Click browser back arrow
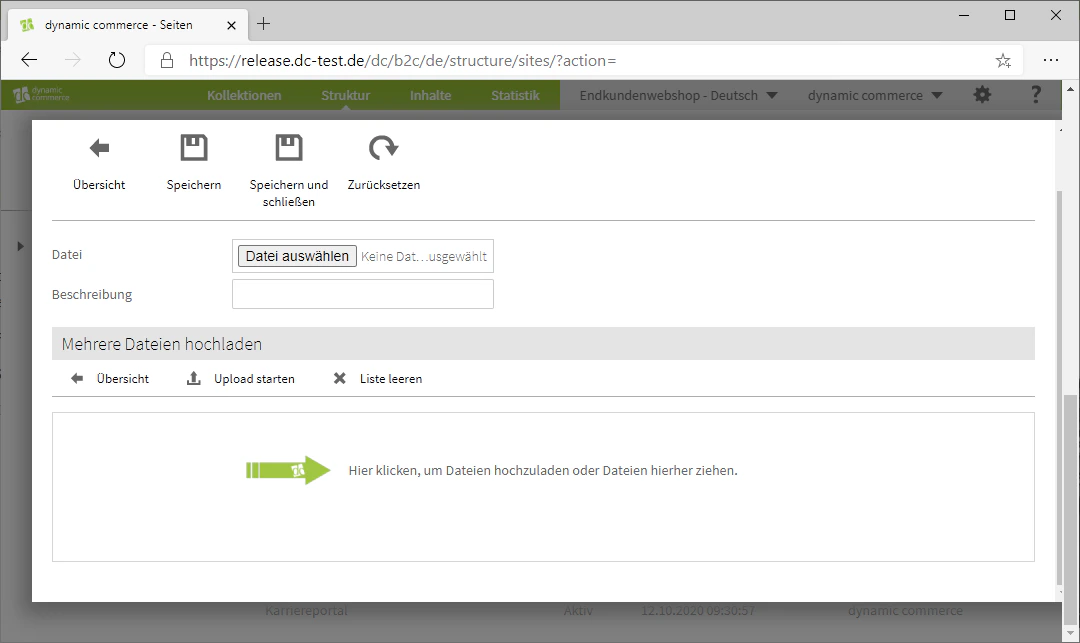 (x=29, y=60)
